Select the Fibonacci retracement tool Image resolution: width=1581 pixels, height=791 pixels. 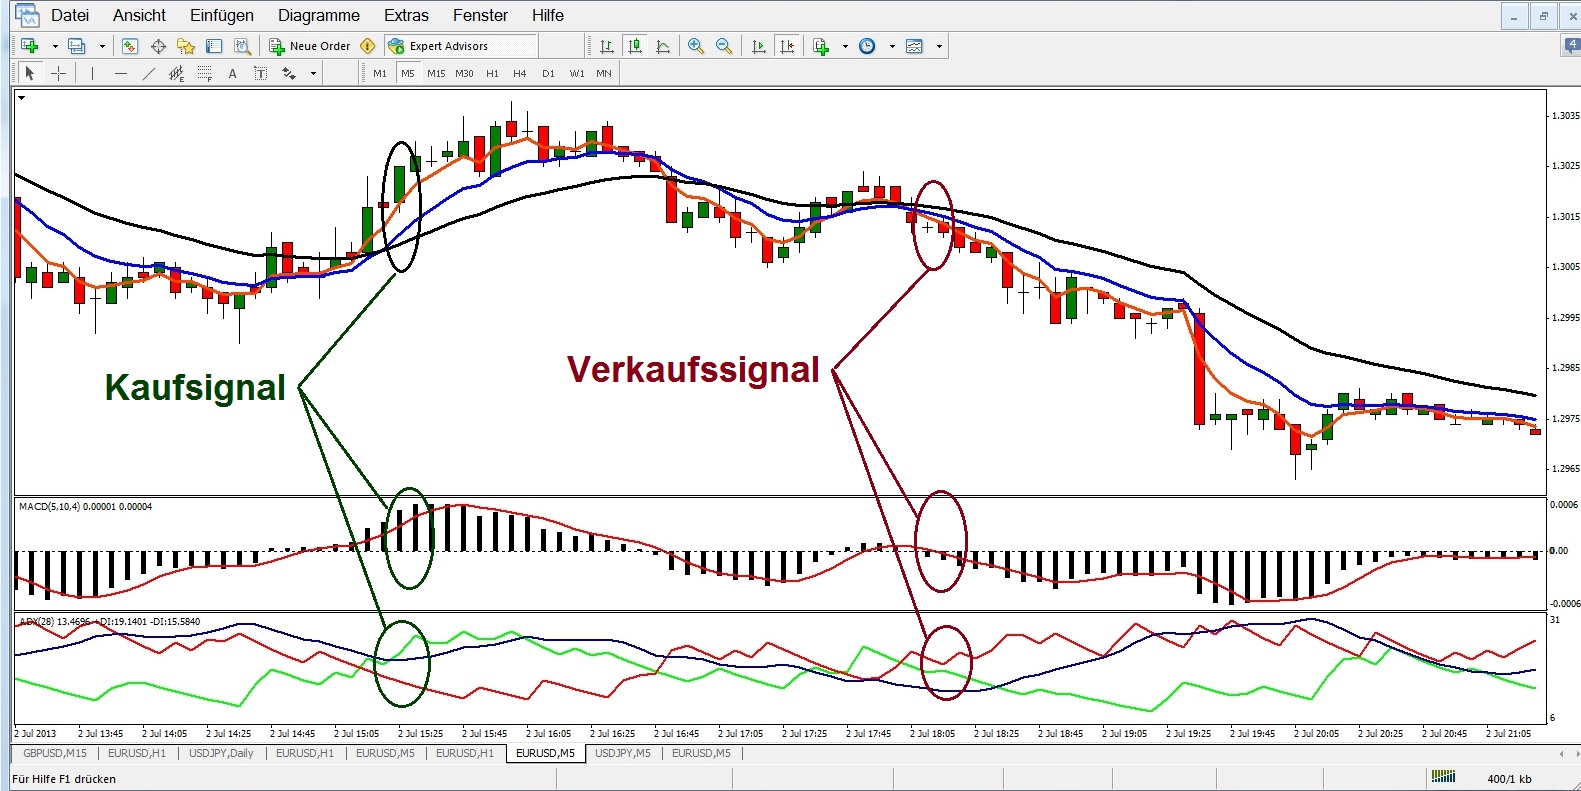(205, 73)
